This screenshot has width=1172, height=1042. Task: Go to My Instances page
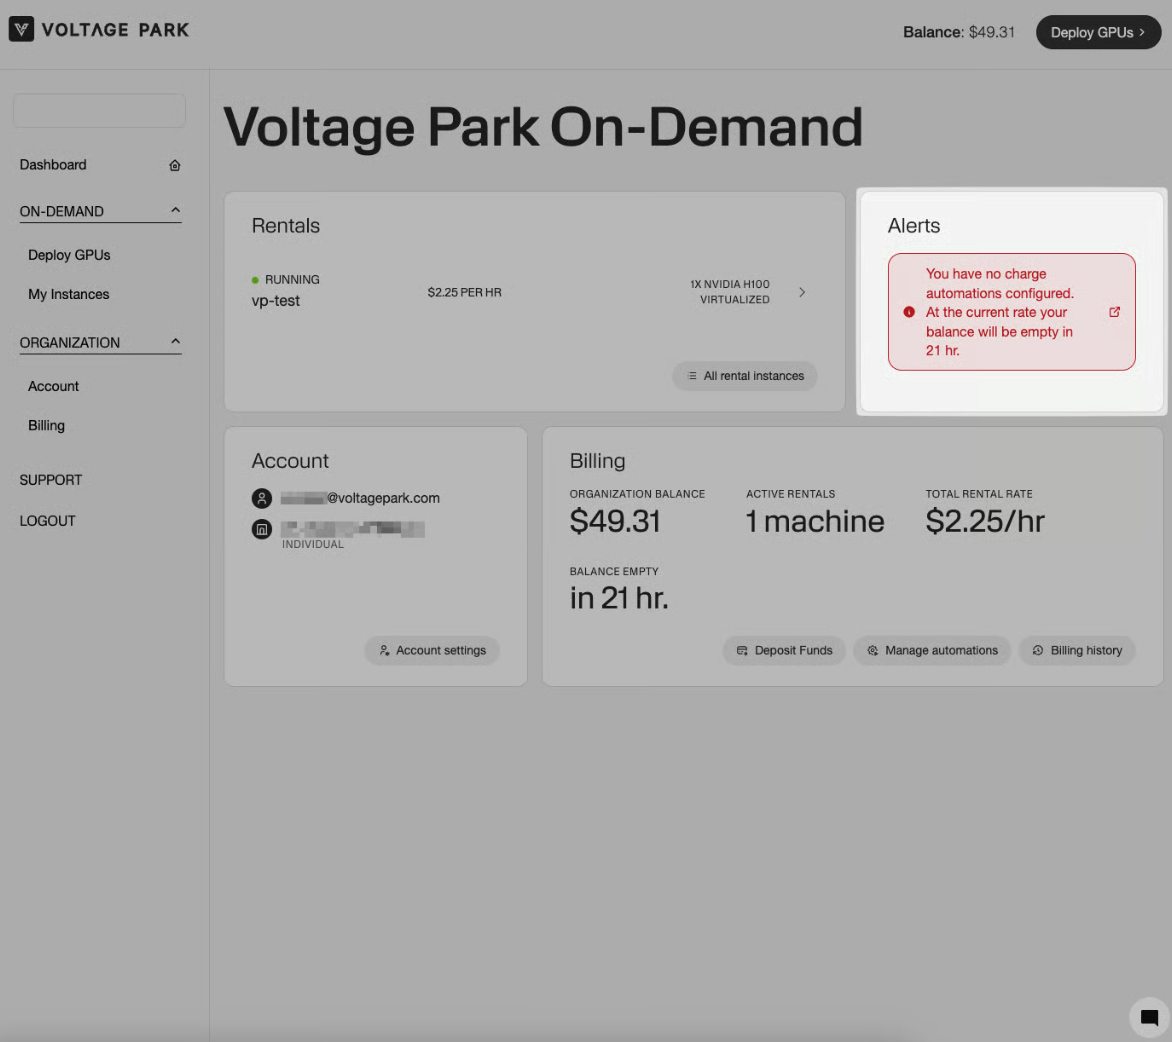coord(69,294)
